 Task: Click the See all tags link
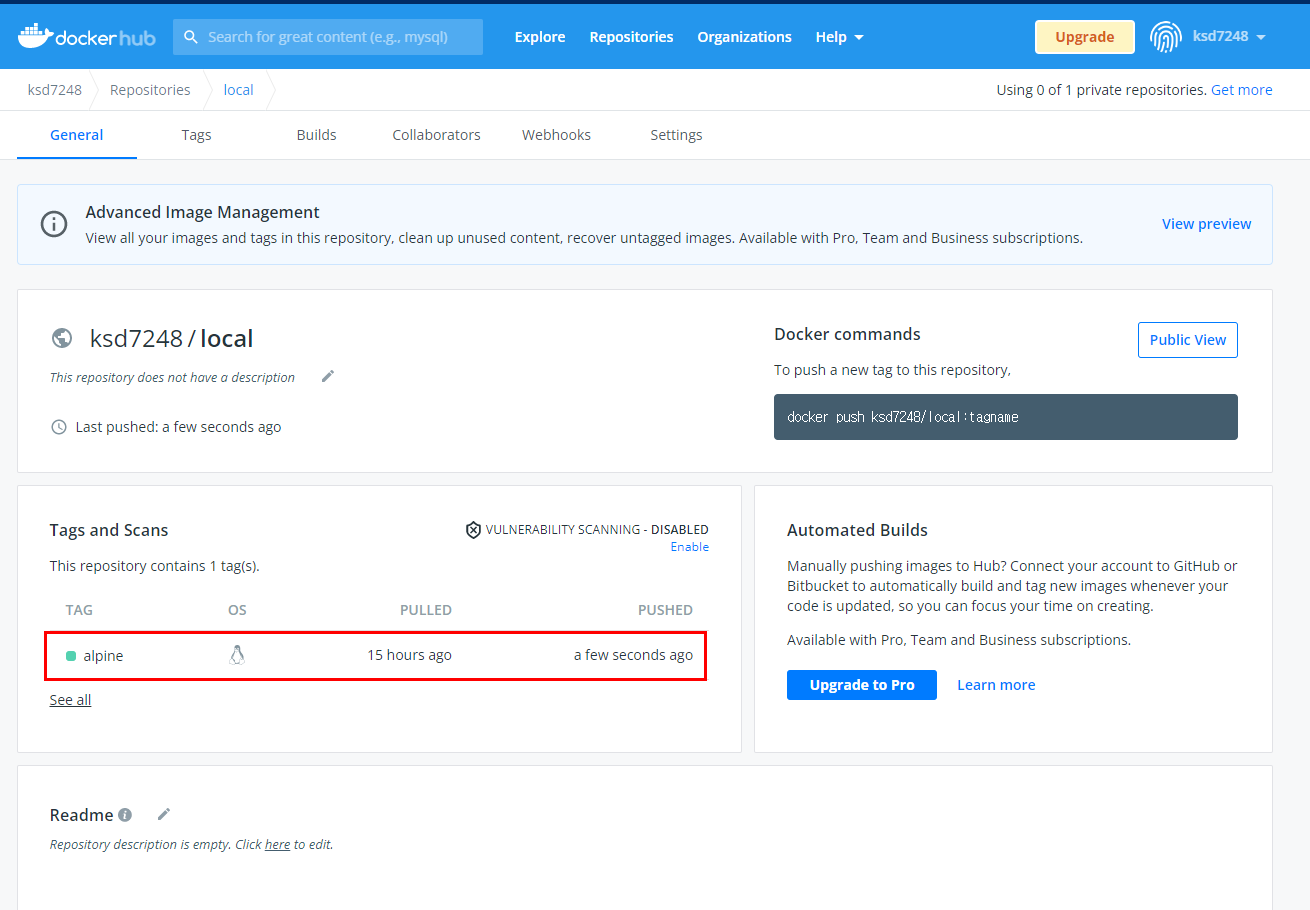(x=70, y=700)
